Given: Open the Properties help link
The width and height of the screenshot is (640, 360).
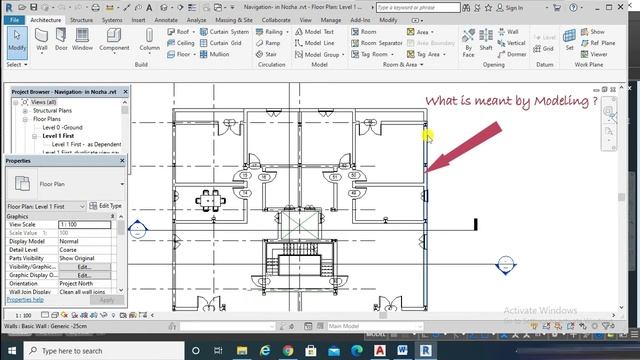Looking at the screenshot, I should click(x=25, y=300).
